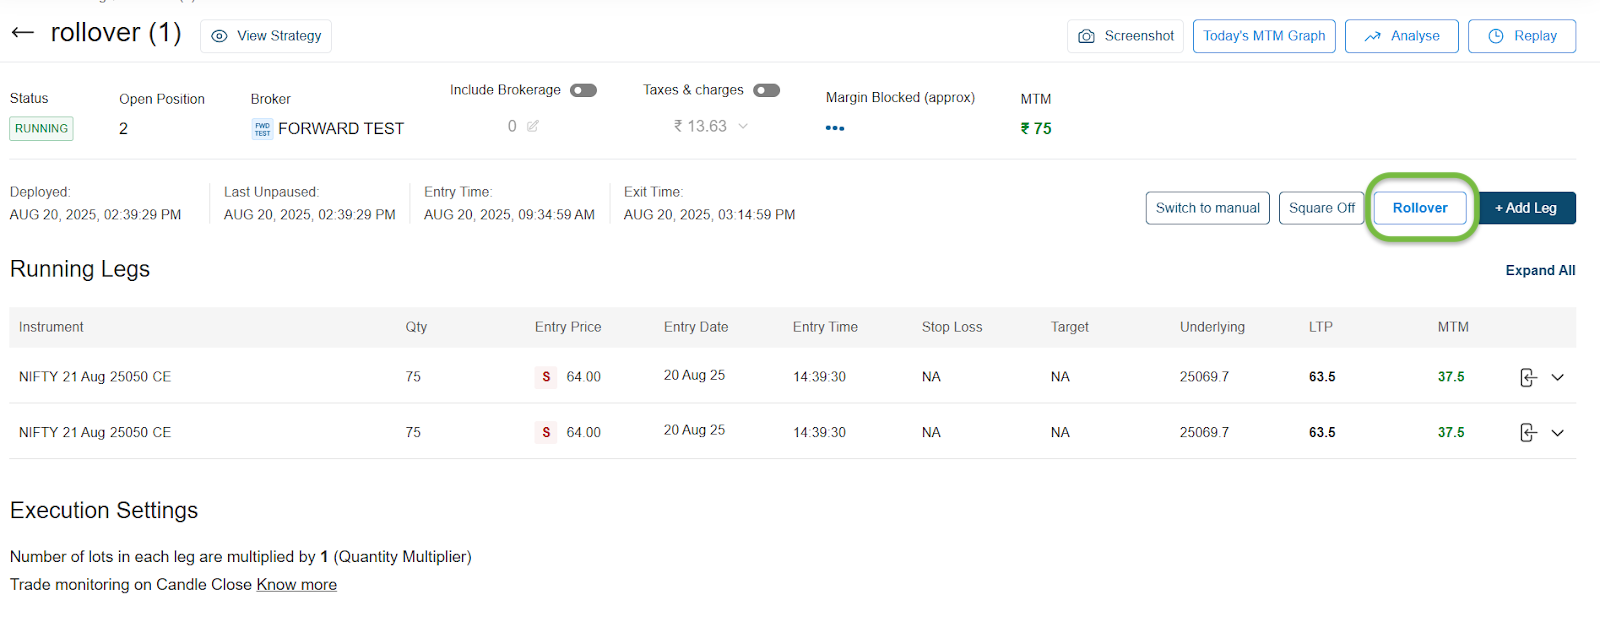Click the Margin Blocked three-dots icon
The width and height of the screenshot is (1600, 622).
[835, 128]
